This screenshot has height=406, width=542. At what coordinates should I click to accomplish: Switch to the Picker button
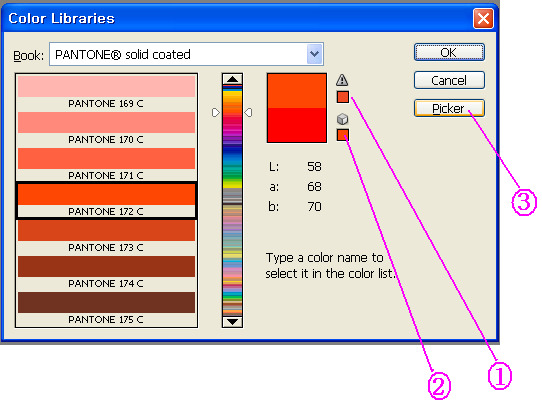click(x=449, y=108)
